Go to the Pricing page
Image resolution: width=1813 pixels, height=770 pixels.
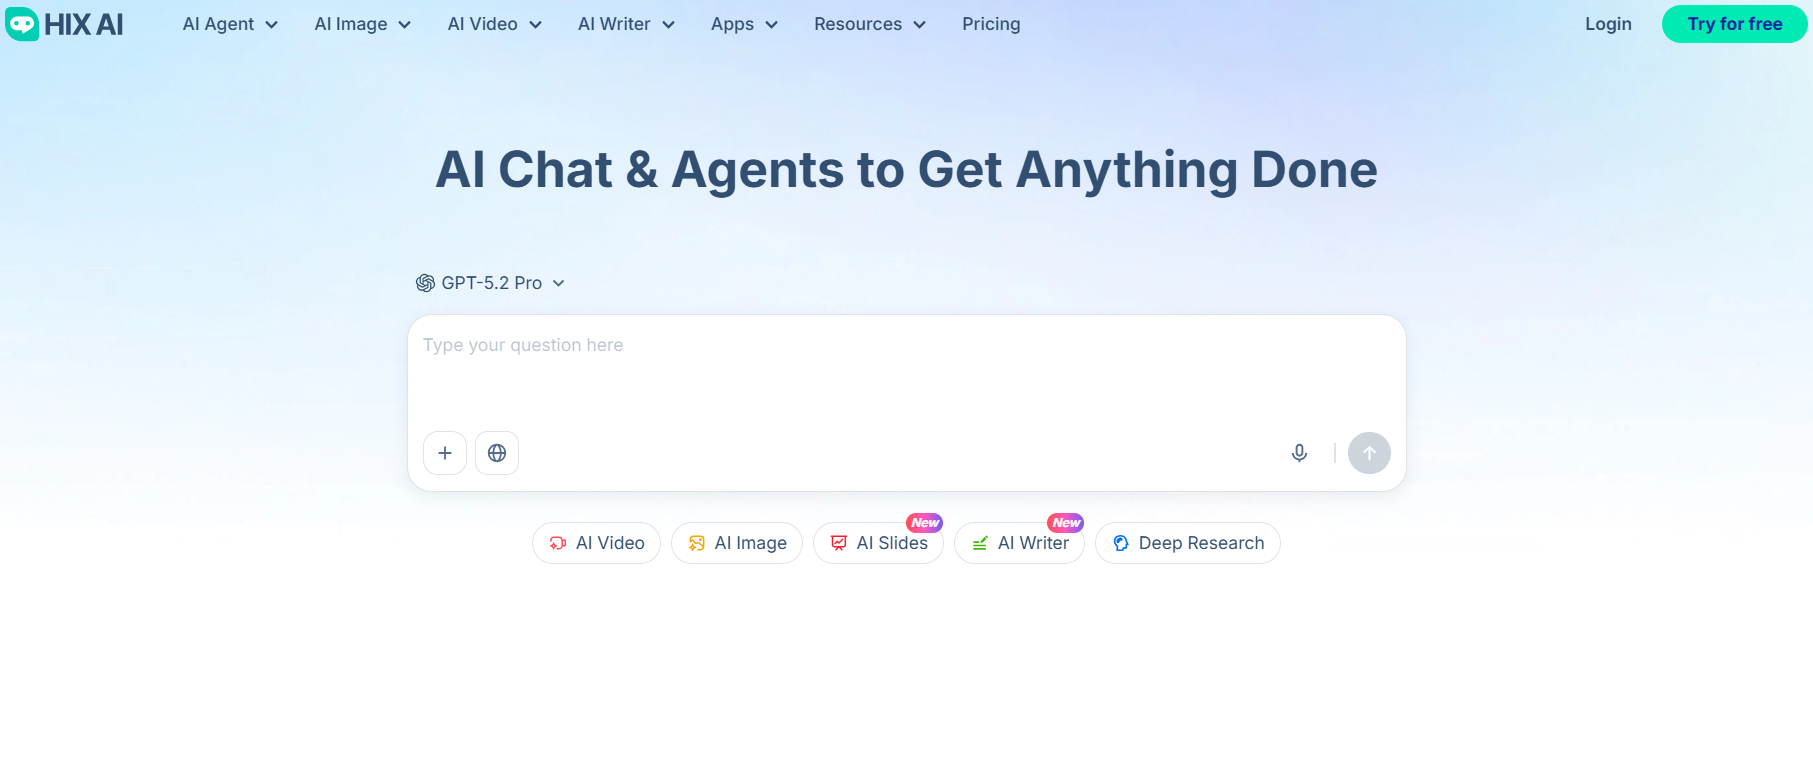(x=991, y=24)
